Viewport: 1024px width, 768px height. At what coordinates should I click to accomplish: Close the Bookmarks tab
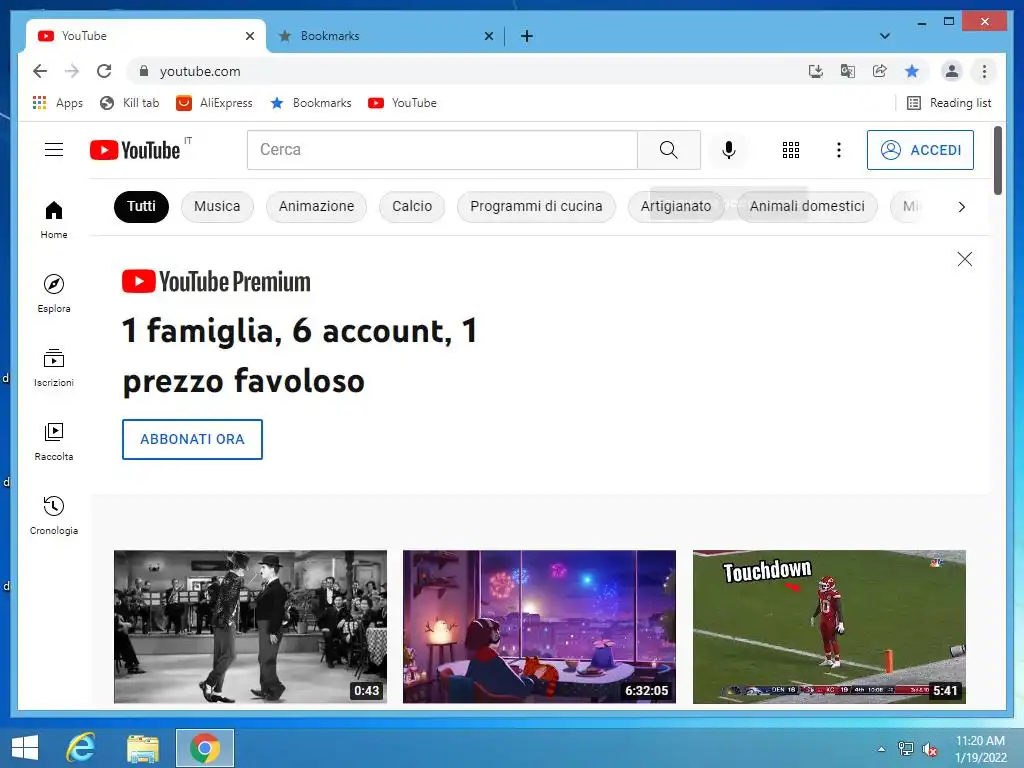click(x=488, y=36)
